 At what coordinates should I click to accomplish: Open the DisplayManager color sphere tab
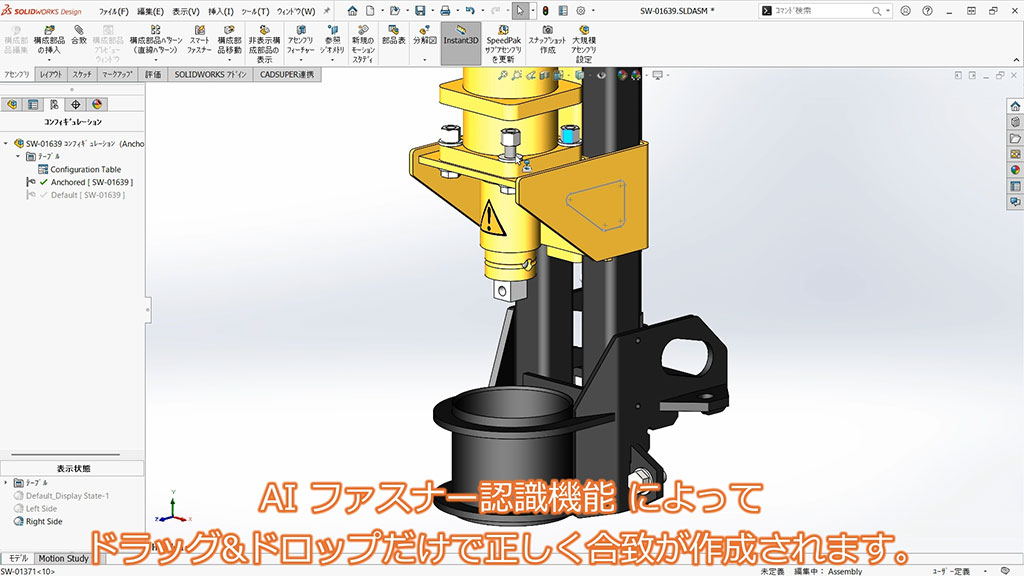pyautogui.click(x=97, y=104)
